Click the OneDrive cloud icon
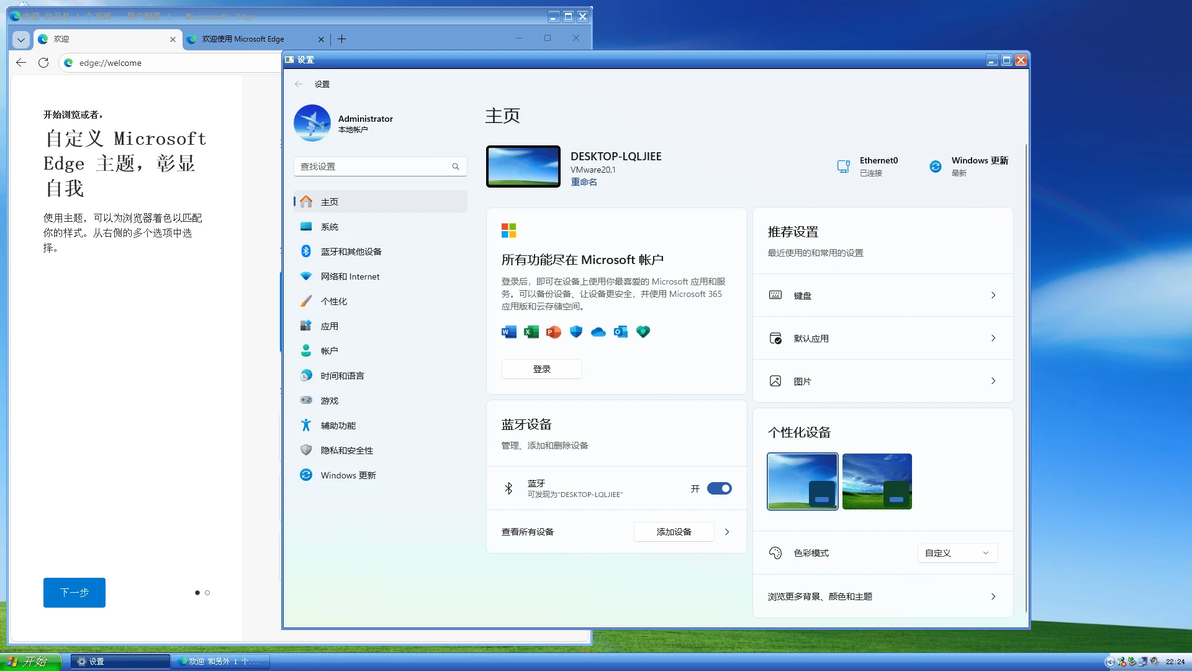 tap(598, 332)
